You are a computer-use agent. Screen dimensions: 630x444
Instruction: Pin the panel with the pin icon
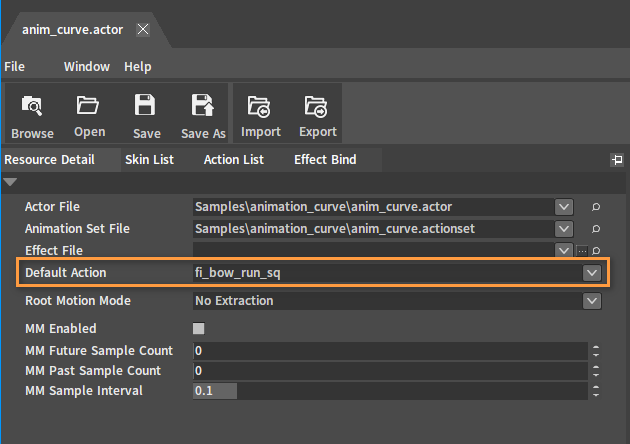coord(617,160)
